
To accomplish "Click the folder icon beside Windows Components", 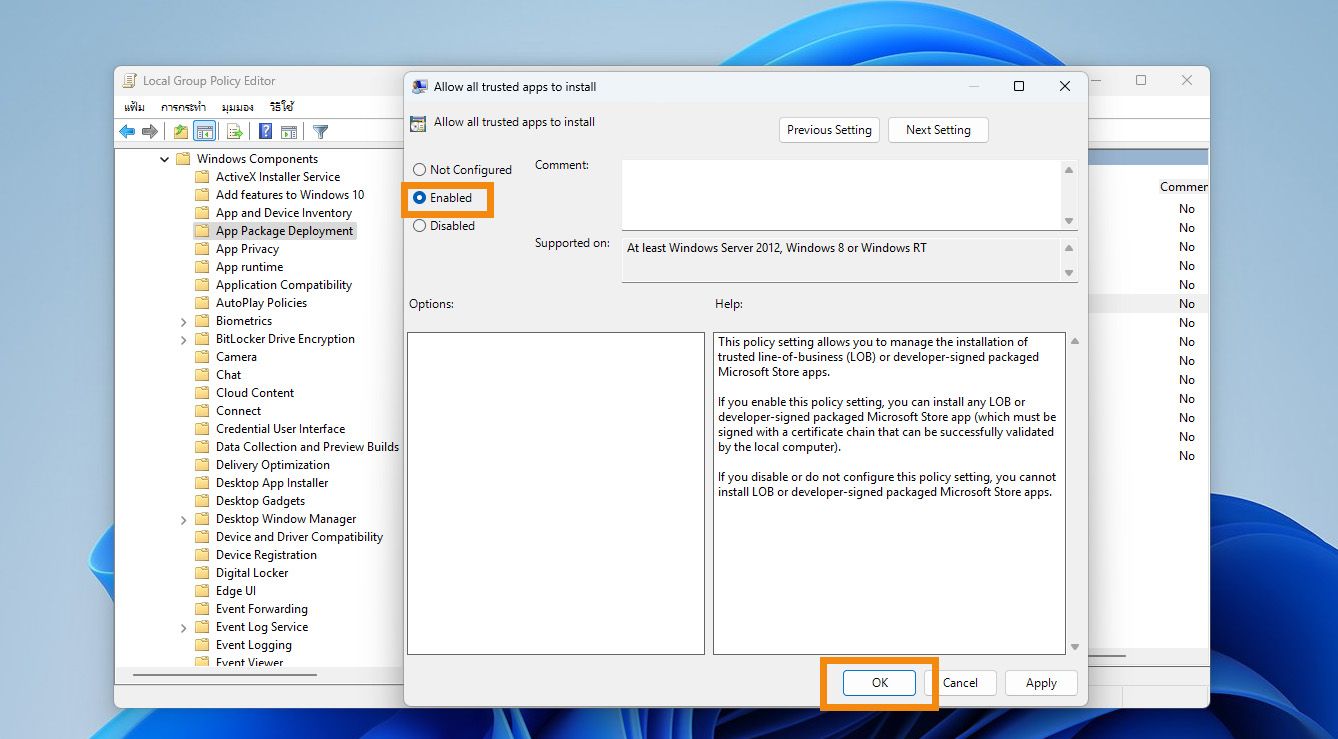I will pos(183,159).
